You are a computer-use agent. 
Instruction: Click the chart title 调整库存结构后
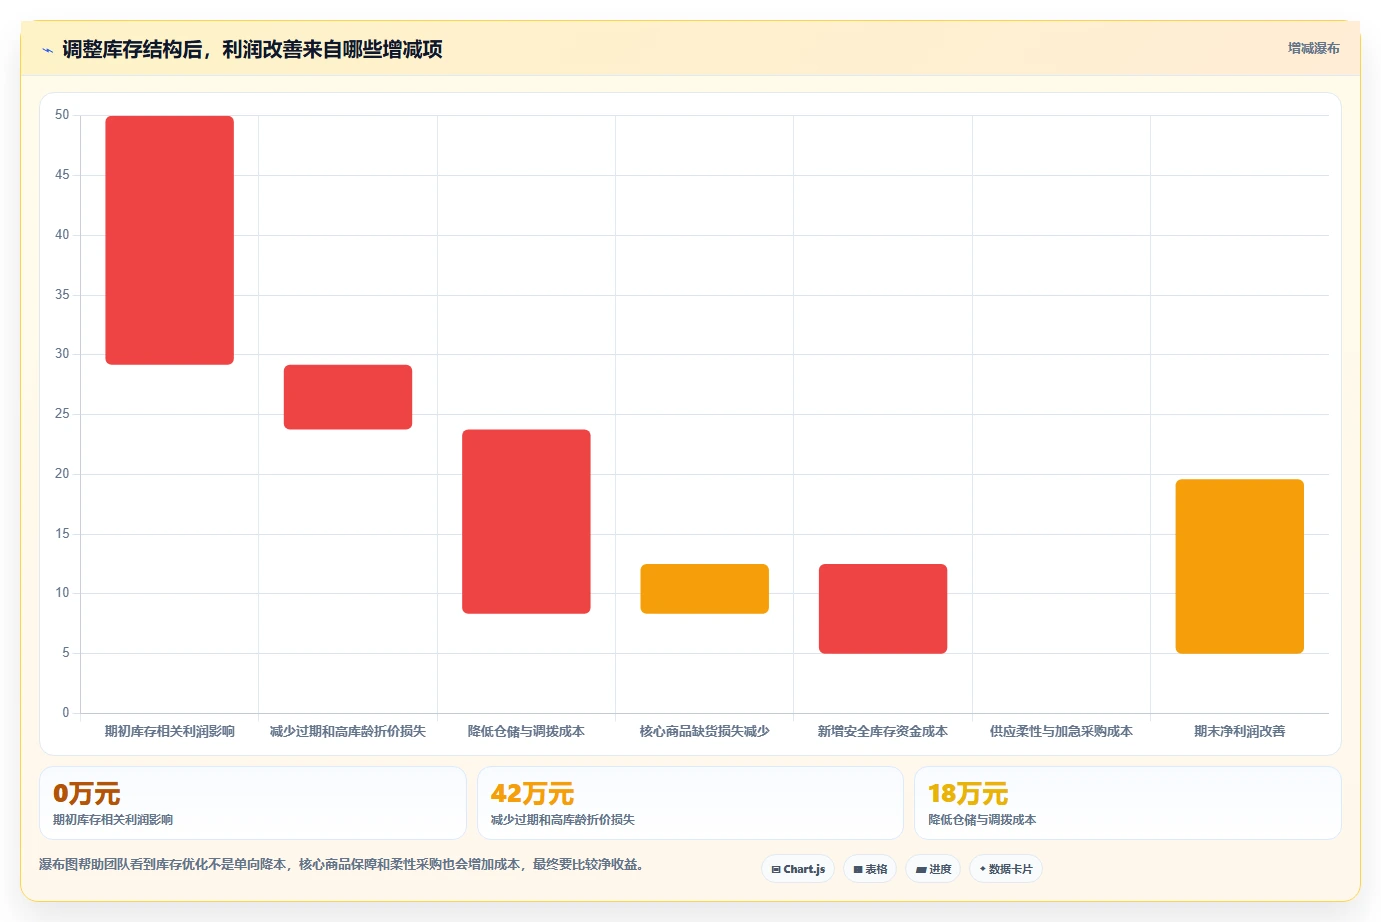point(252,49)
